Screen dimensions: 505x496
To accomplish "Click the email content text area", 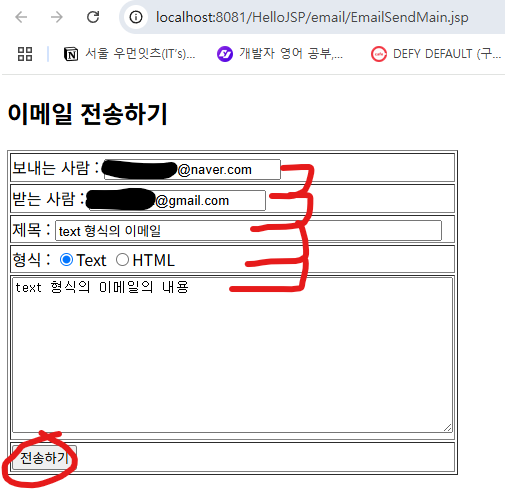I will (x=232, y=355).
